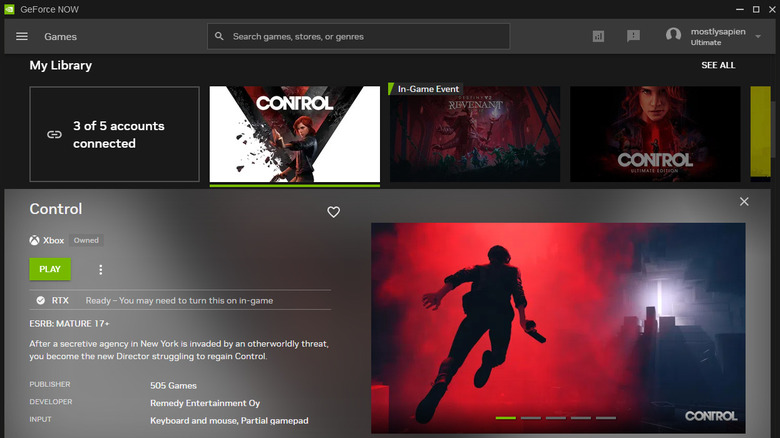Image resolution: width=780 pixels, height=438 pixels.
Task: Jump to the second screenshot carousel indicator
Action: click(530, 417)
